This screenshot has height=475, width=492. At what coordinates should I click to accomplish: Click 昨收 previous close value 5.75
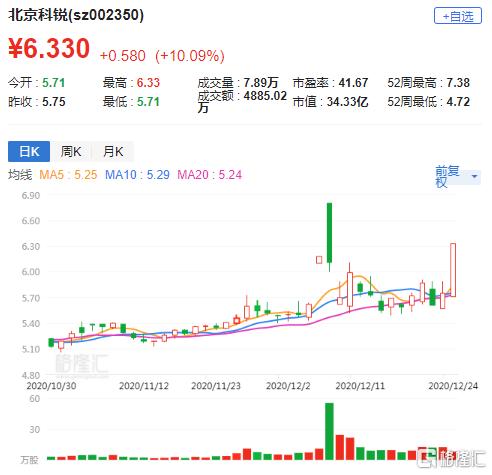pos(53,102)
